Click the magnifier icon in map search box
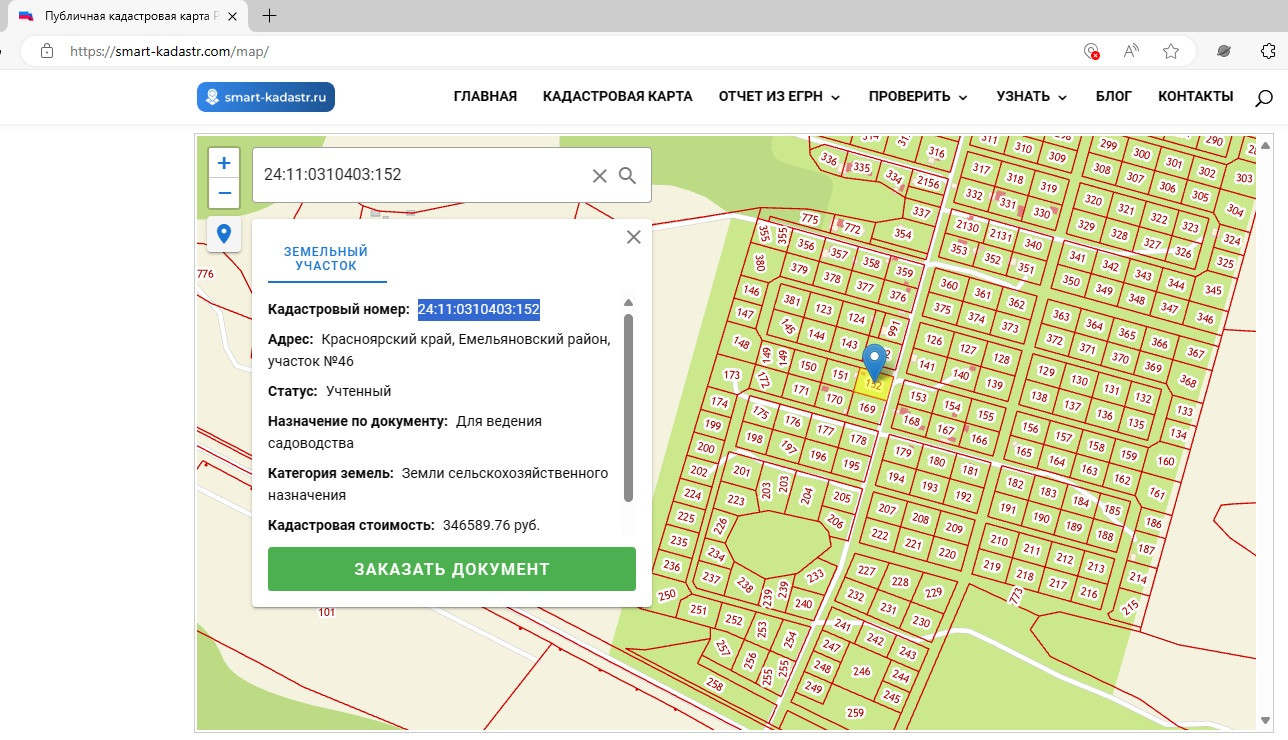Screen dimensions: 1288x740 pos(628,176)
